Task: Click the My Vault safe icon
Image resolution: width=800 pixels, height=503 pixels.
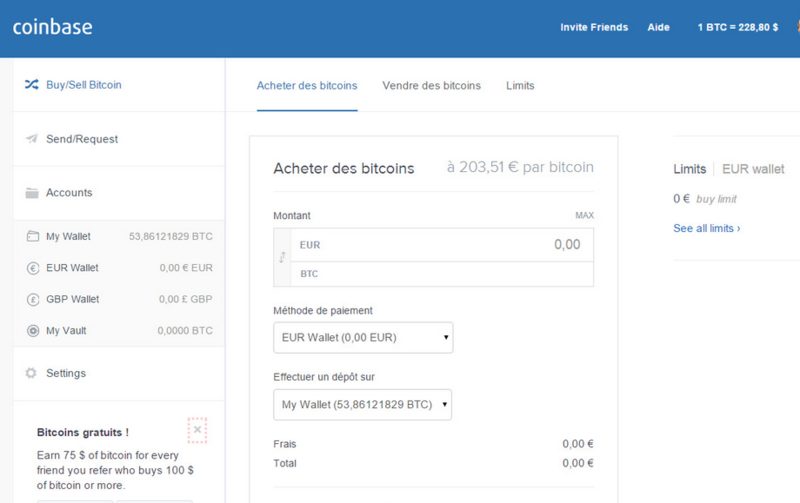Action: coord(33,331)
